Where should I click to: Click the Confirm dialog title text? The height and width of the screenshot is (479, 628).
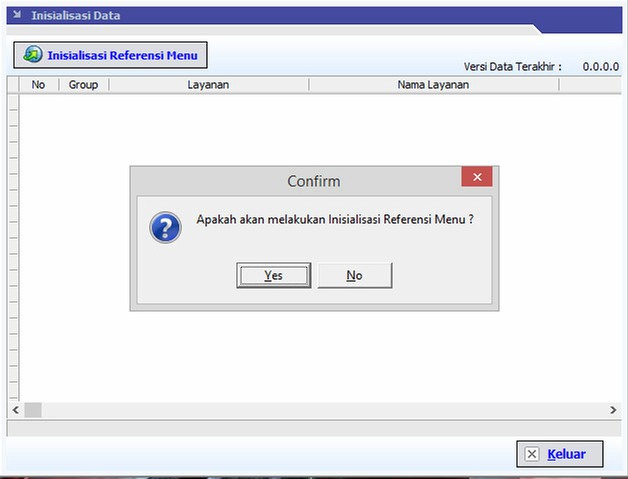click(x=313, y=181)
